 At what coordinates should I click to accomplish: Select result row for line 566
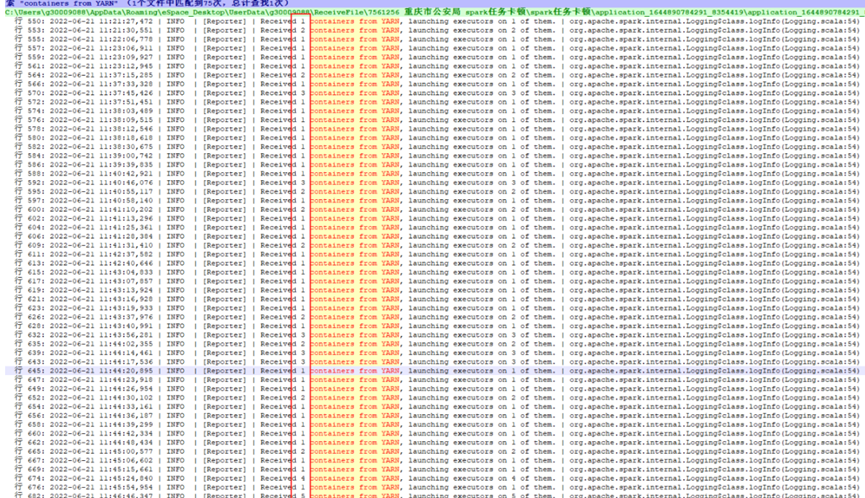click(435, 84)
